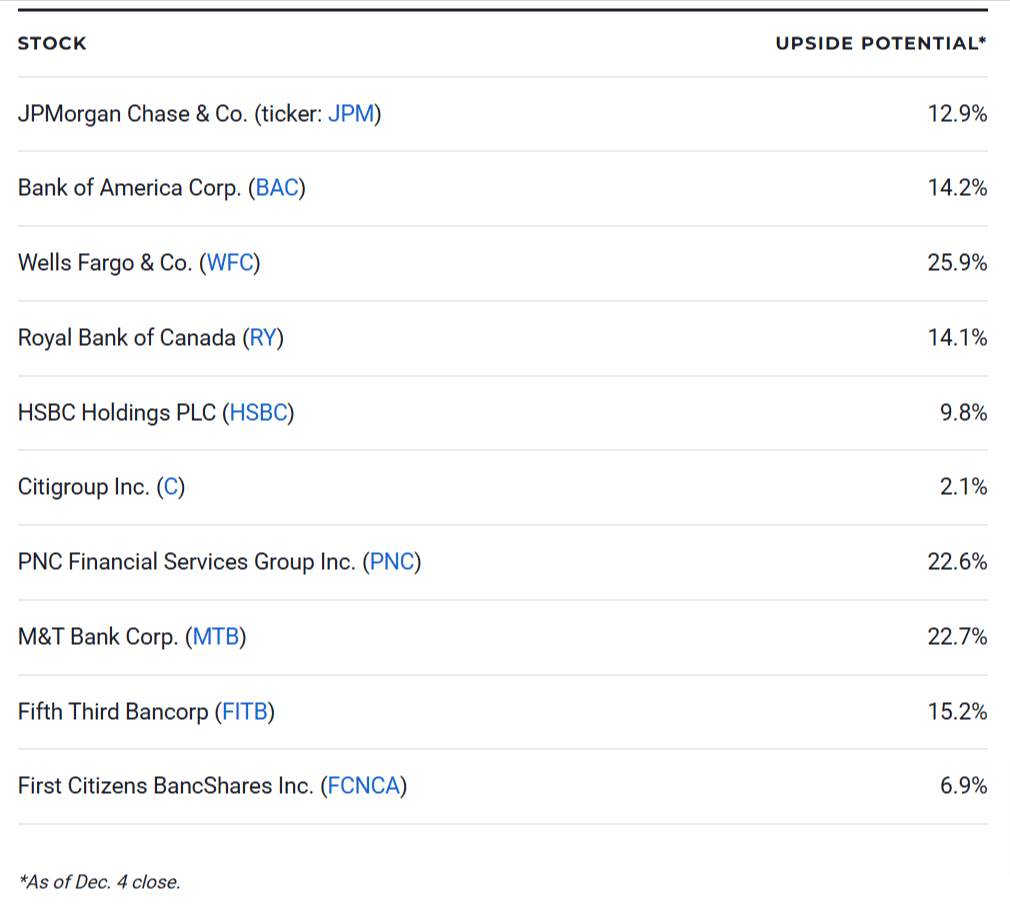Click the UPSIDE POTENTIAL column header
This screenshot has width=1010, height=906.
click(x=881, y=43)
